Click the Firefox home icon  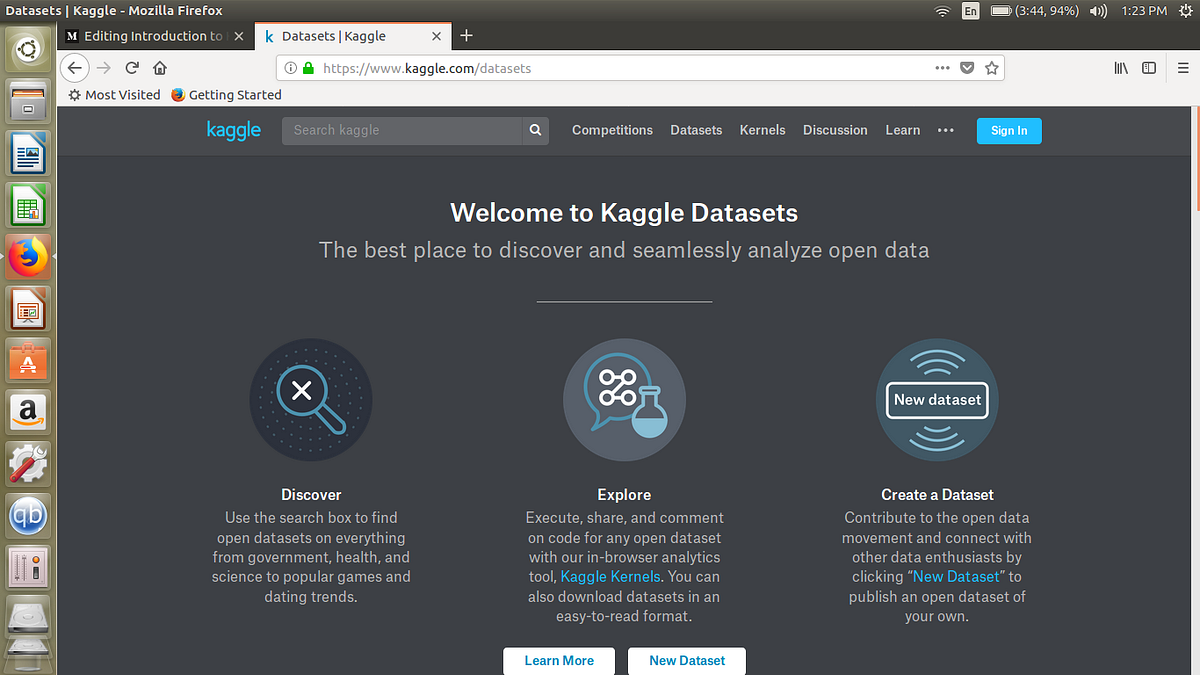(x=160, y=67)
